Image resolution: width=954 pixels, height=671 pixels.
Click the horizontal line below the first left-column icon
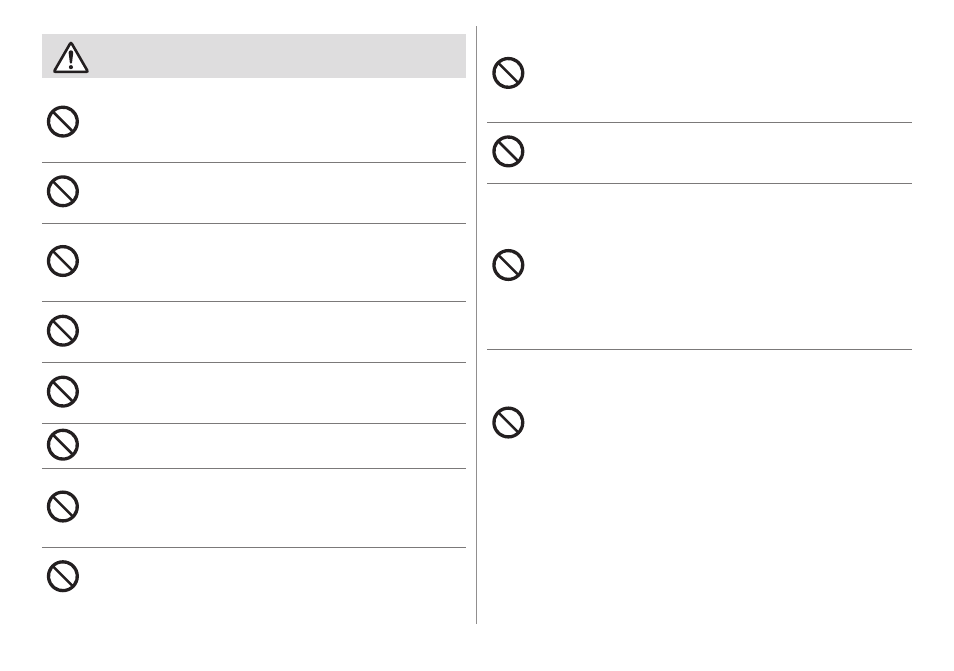tap(254, 162)
